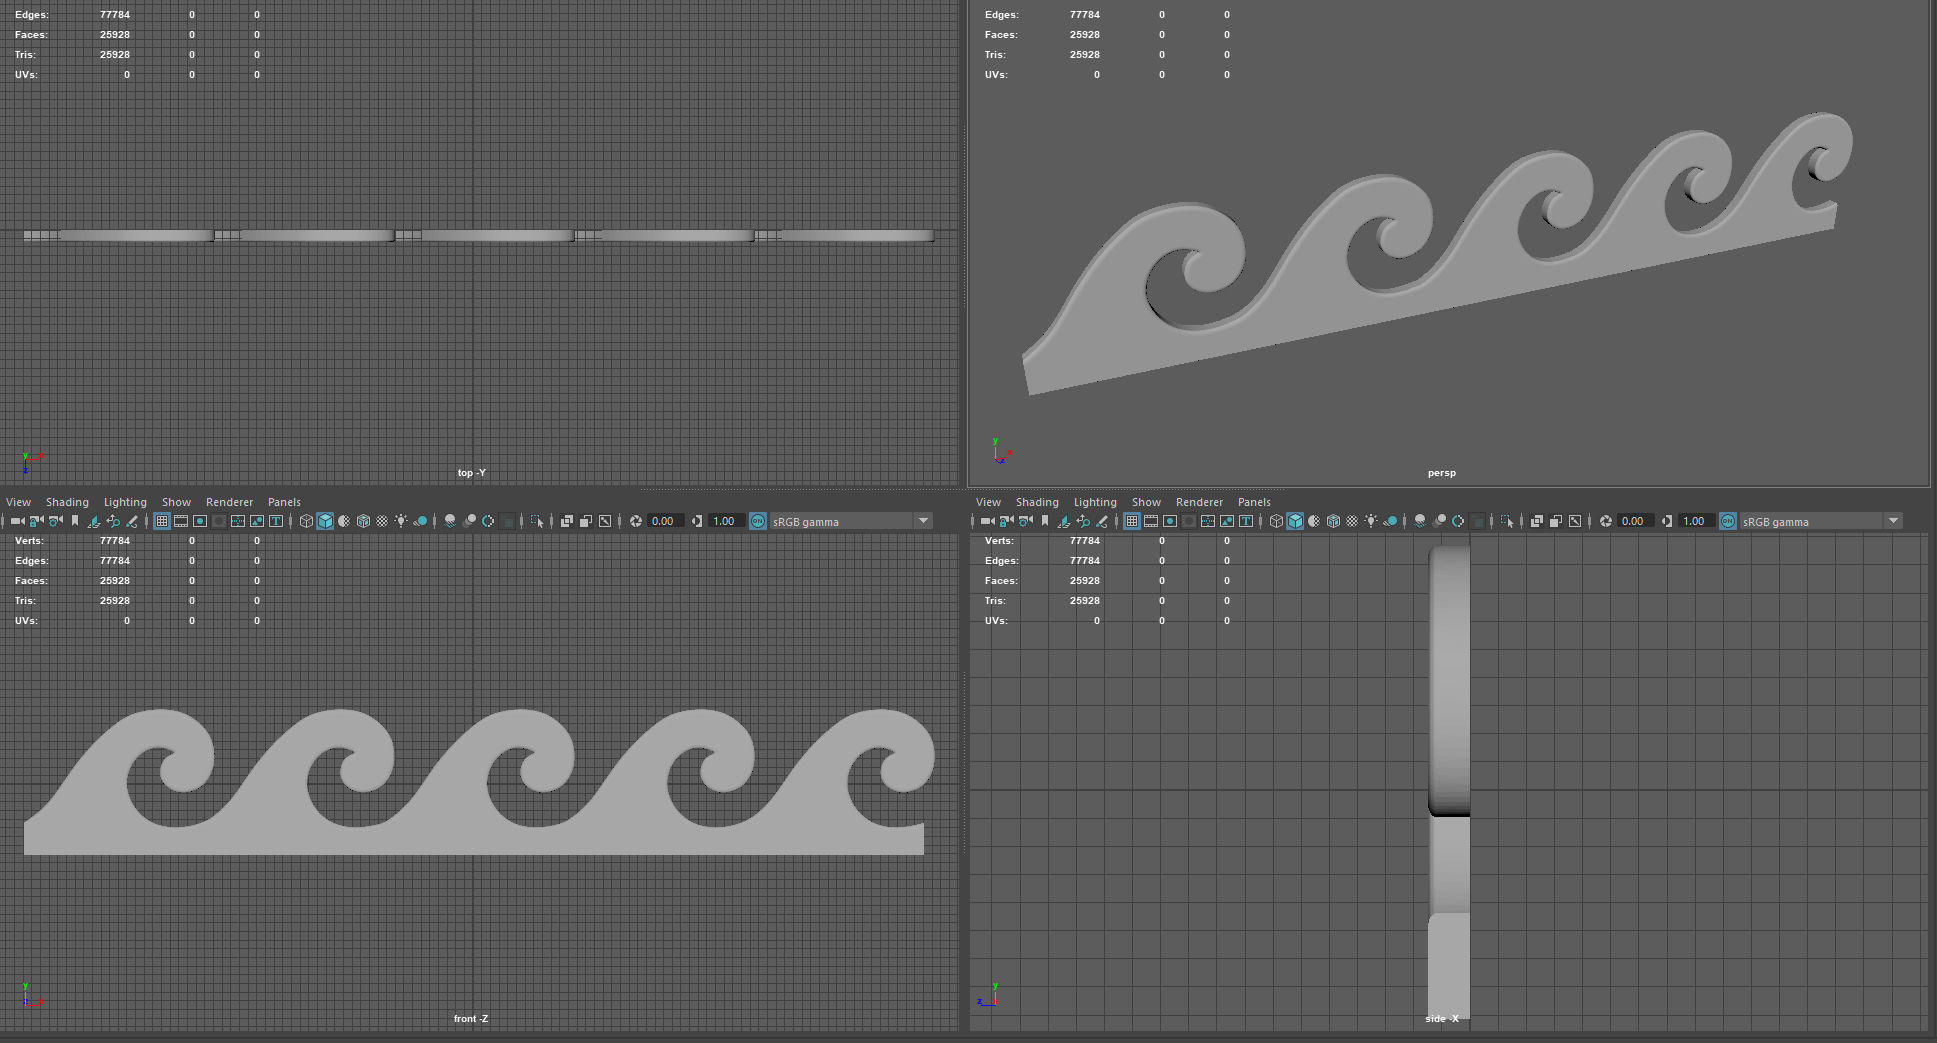Image resolution: width=1937 pixels, height=1043 pixels.
Task: Open Shading menu in front panel
Action: click(x=67, y=502)
